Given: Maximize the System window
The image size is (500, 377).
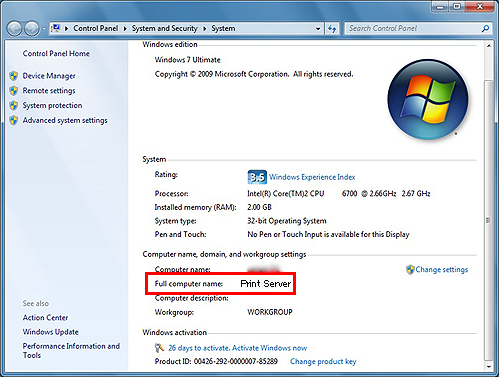Looking at the screenshot, I should [x=457, y=7].
